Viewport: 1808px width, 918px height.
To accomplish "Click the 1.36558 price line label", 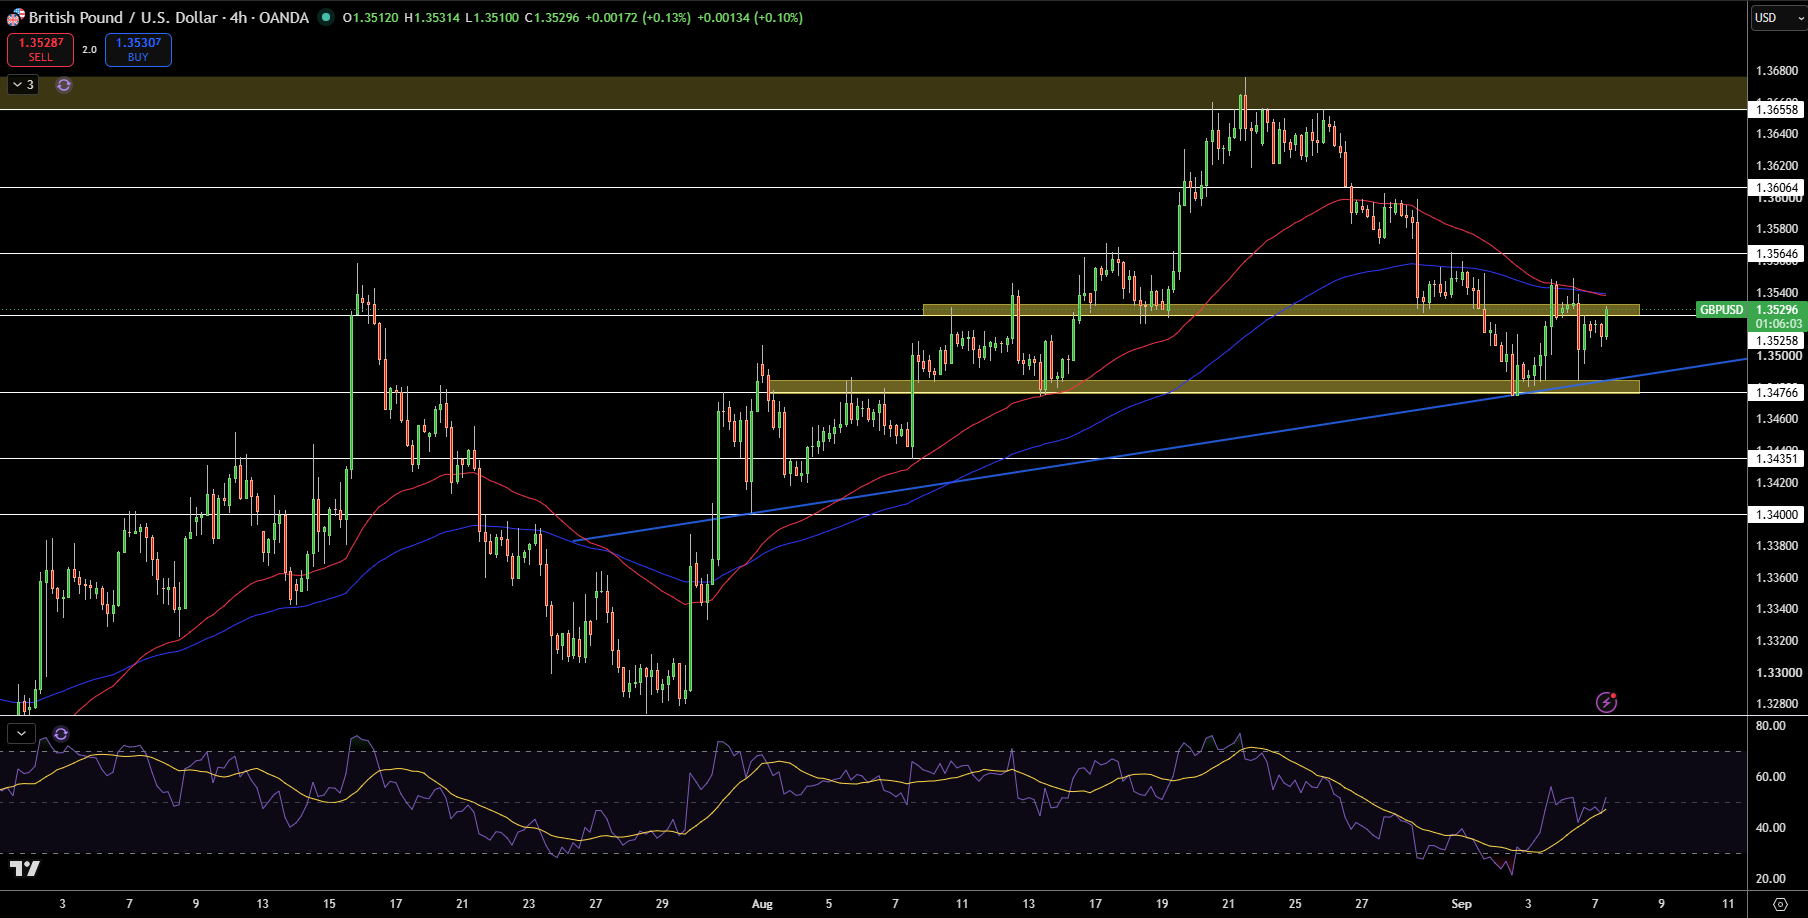I will pos(1777,110).
